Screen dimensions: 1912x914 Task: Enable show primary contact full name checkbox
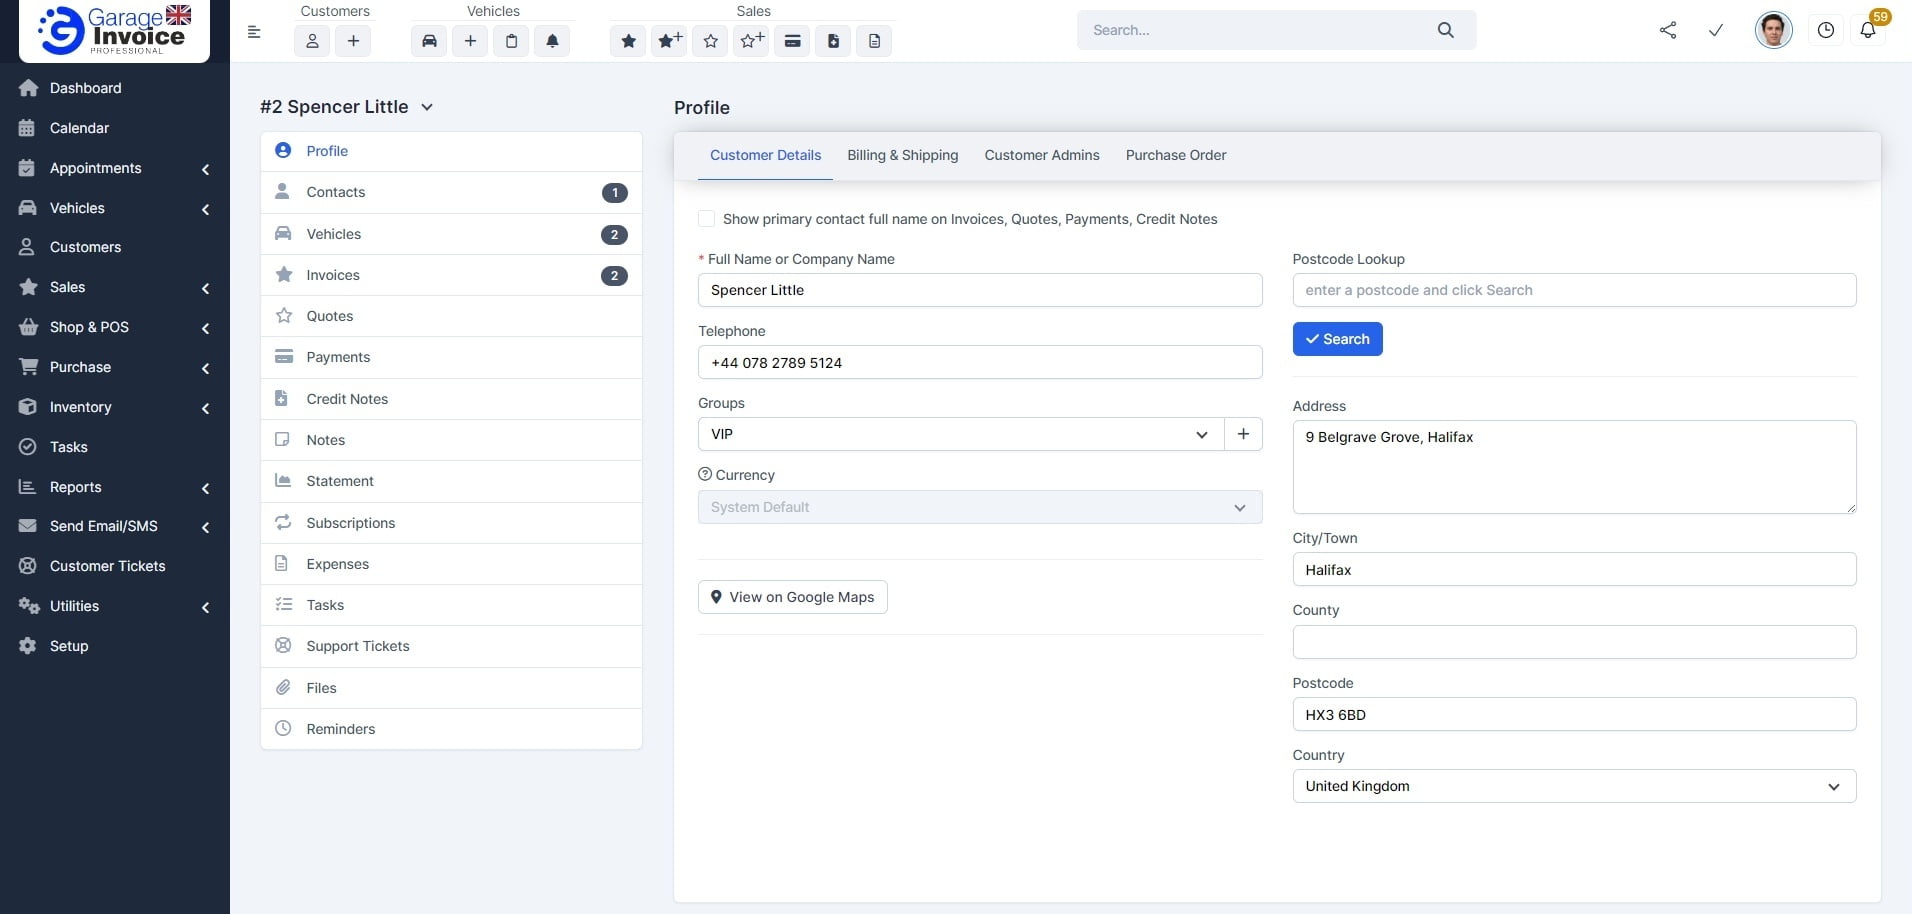coord(707,219)
